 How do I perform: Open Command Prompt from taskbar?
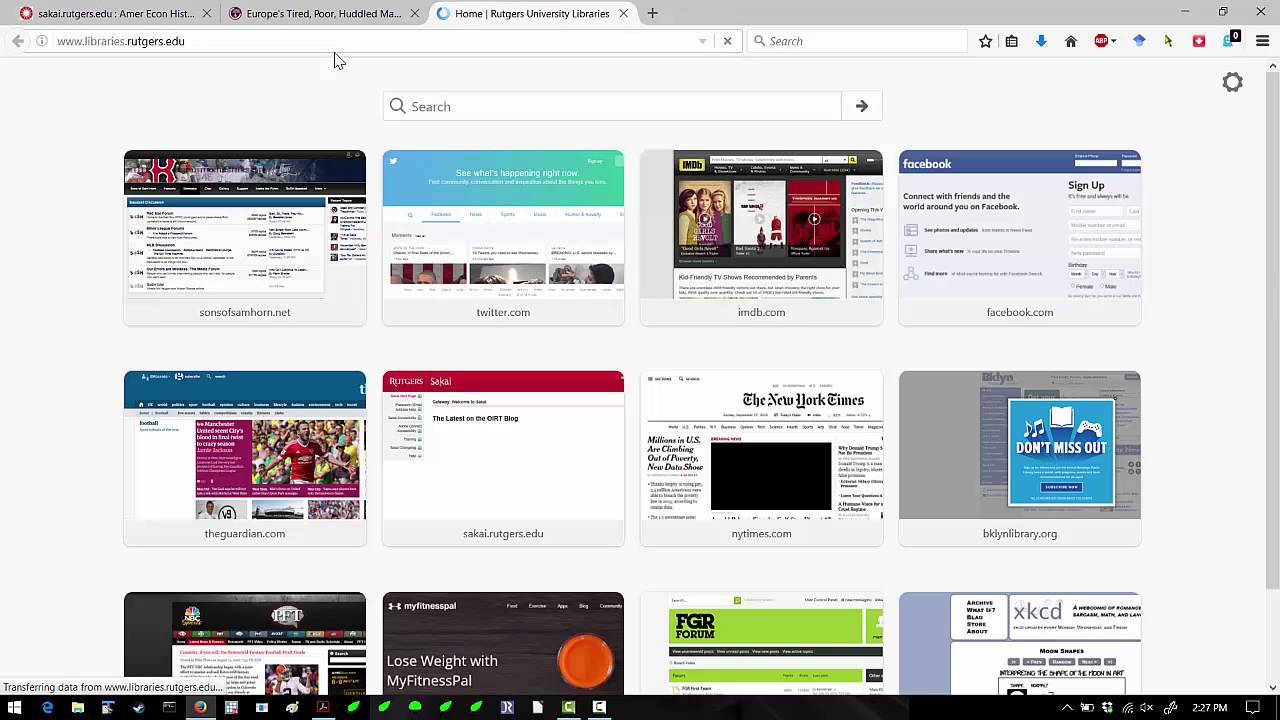[169, 707]
